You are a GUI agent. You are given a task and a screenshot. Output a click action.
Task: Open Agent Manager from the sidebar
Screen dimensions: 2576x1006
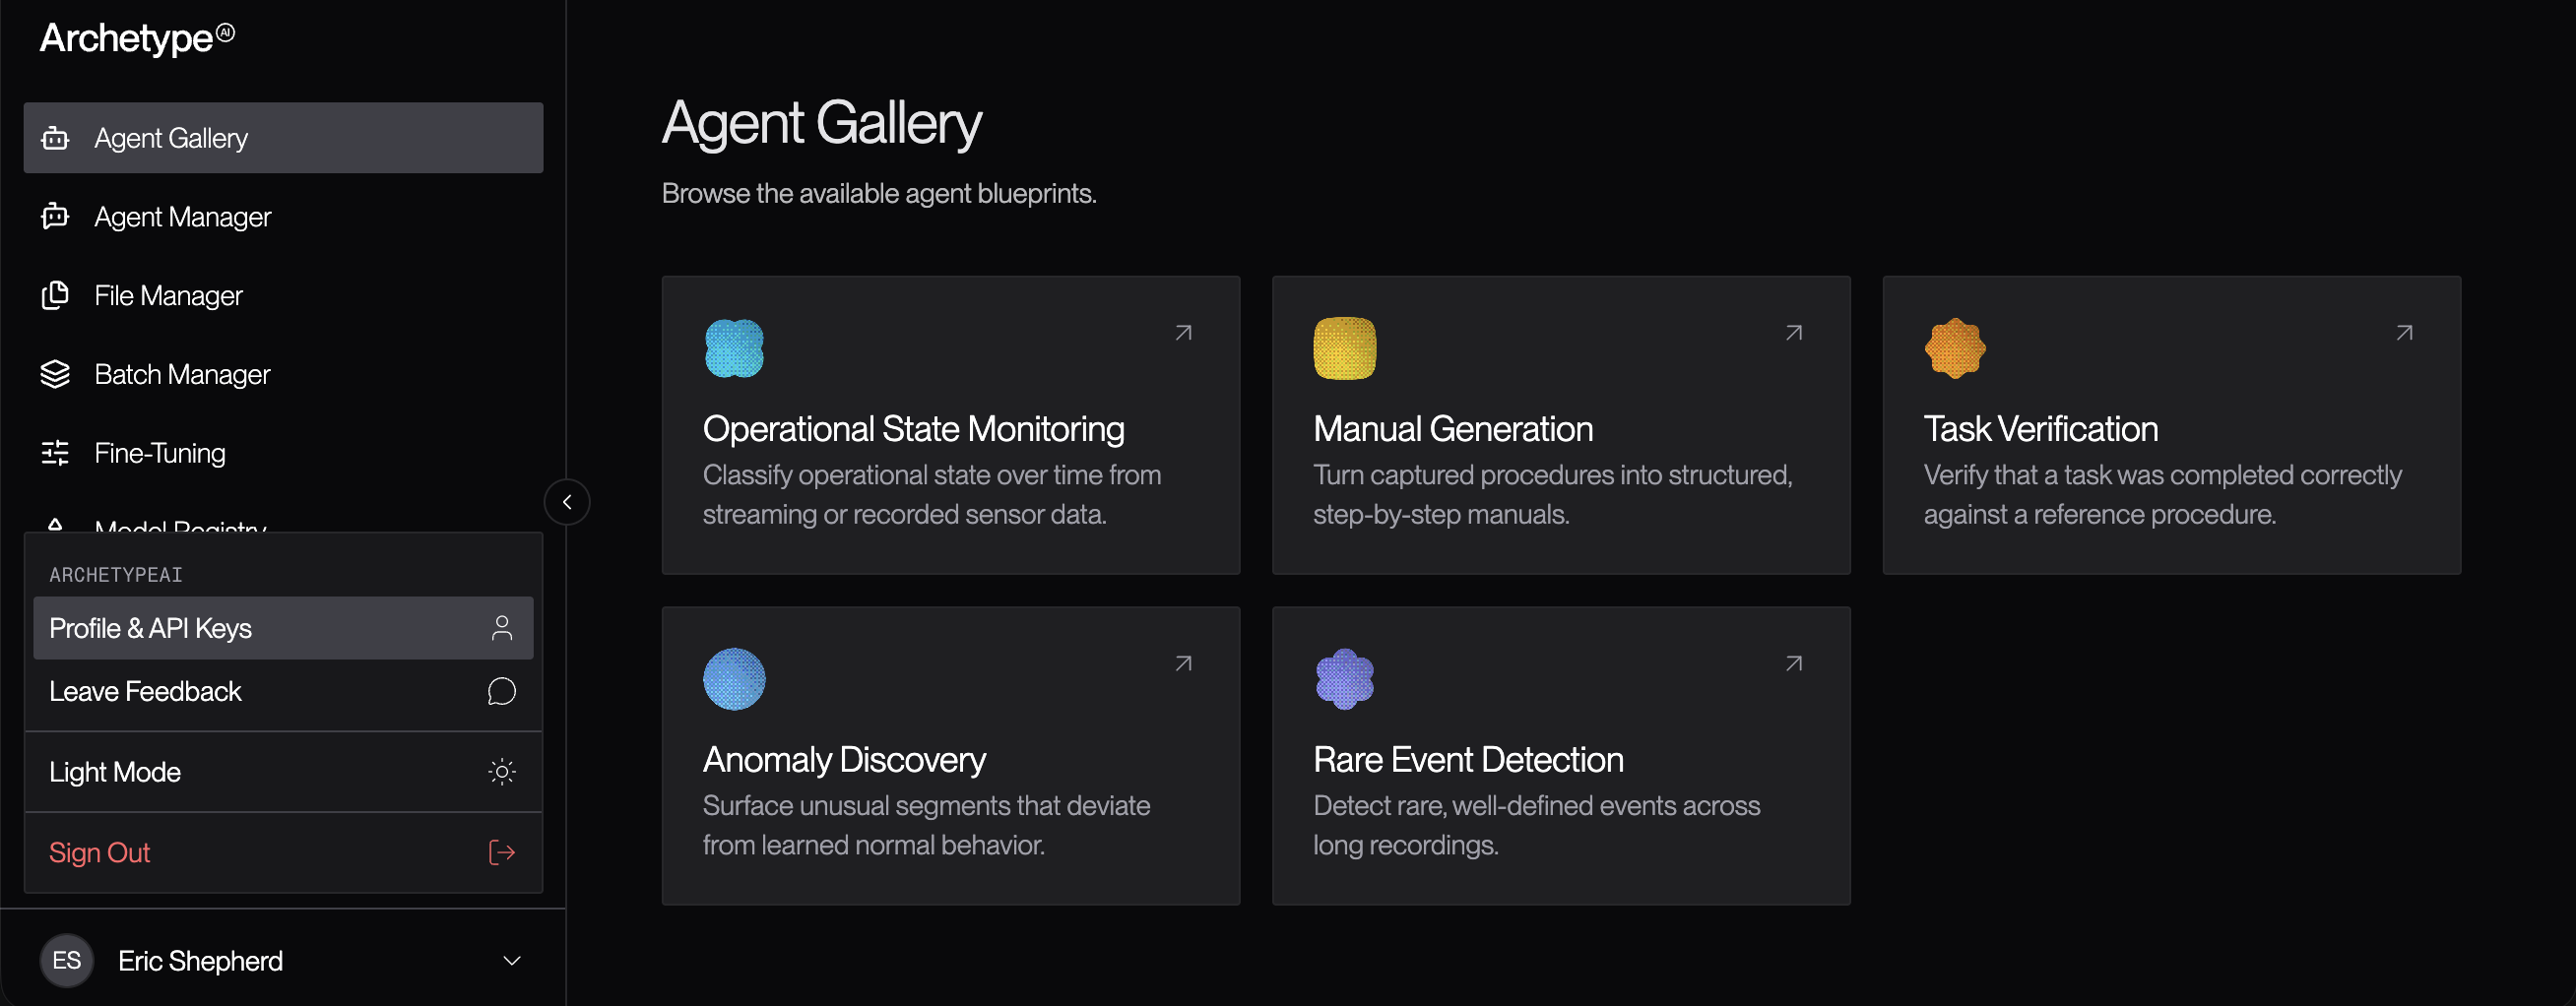tap(283, 216)
